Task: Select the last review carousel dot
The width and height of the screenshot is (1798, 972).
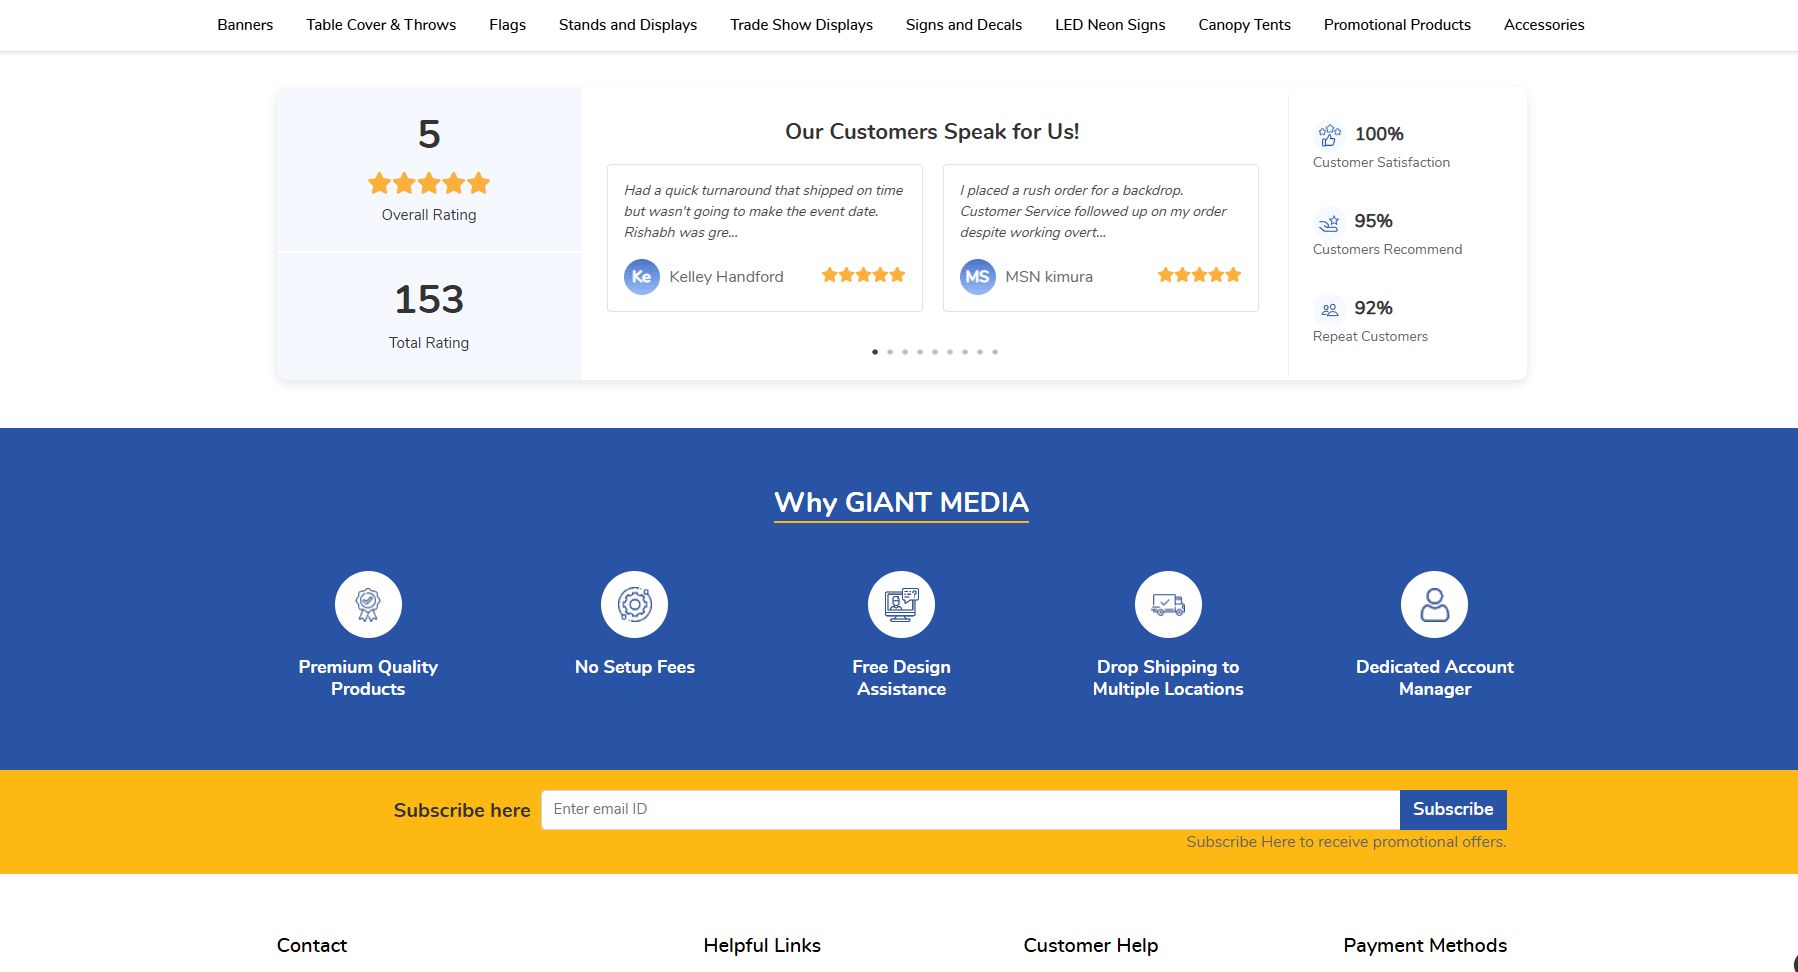Action: click(x=995, y=352)
